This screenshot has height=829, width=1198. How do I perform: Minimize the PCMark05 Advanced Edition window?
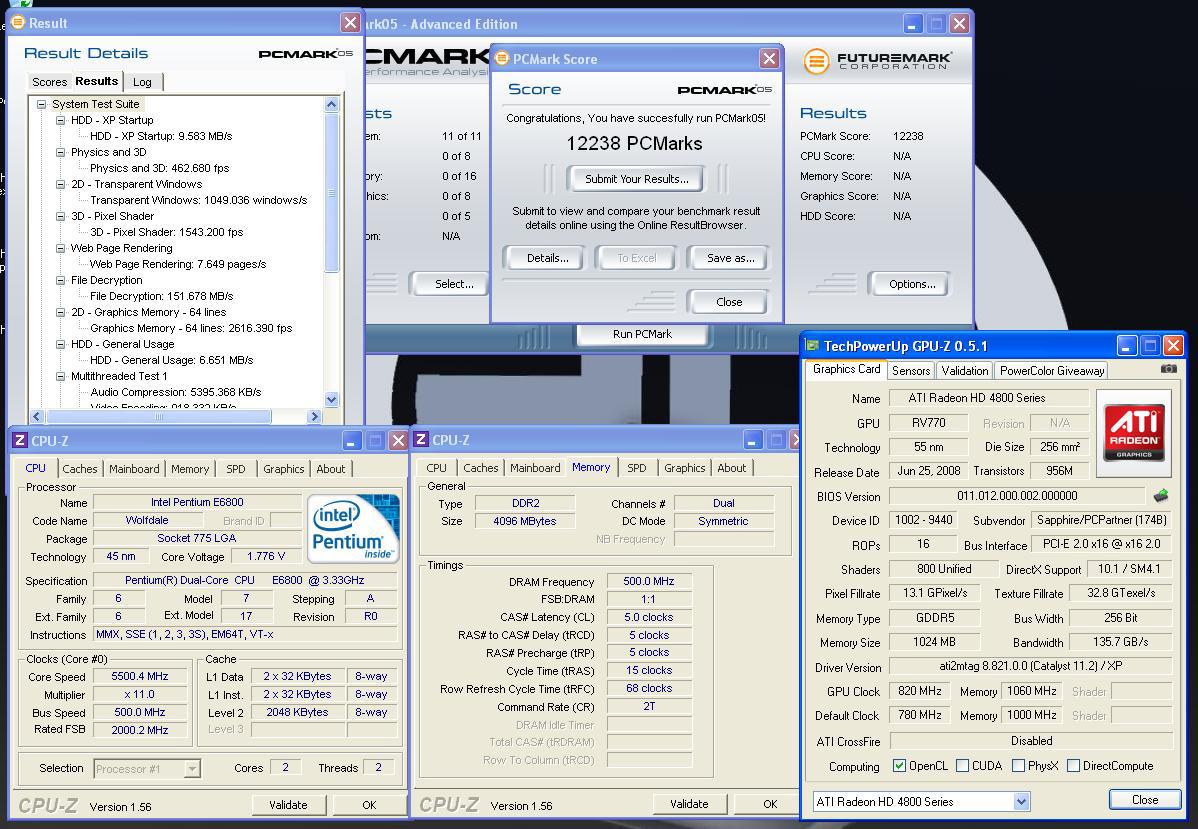(913, 24)
